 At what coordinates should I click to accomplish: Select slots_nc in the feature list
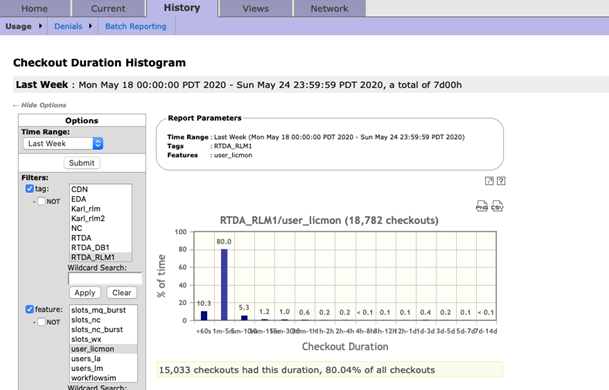(103, 320)
